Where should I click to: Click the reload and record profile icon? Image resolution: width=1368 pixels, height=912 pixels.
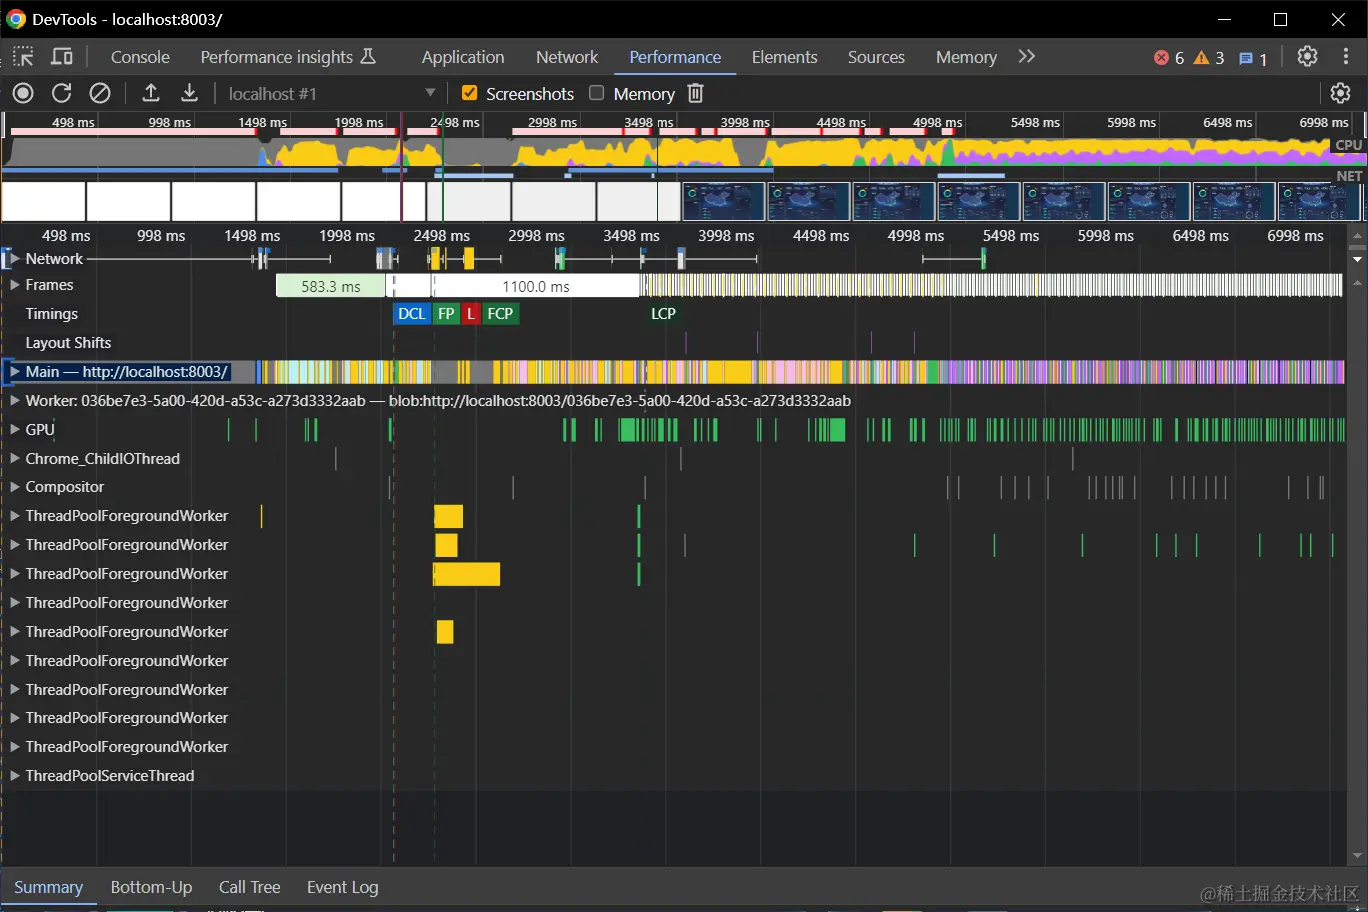[x=62, y=93]
